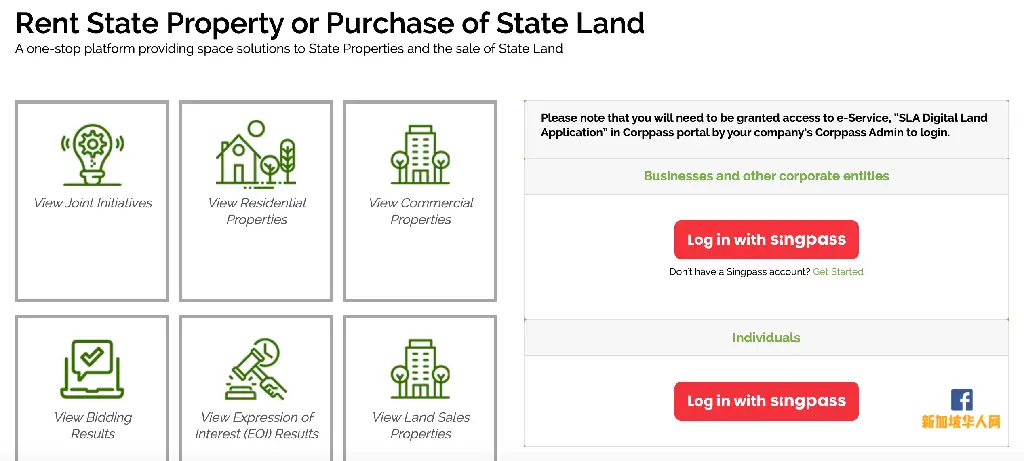Log in with Singpass for Individuals

coord(766,401)
